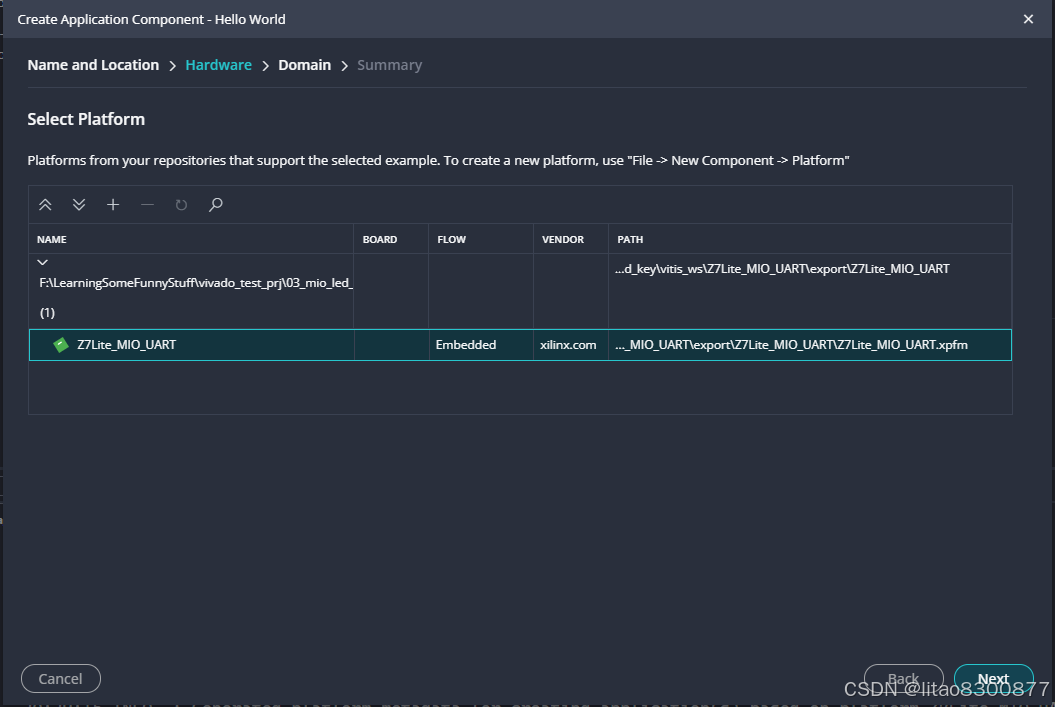The image size is (1055, 707).
Task: Close the Create Application Component dialog
Action: [1028, 19]
